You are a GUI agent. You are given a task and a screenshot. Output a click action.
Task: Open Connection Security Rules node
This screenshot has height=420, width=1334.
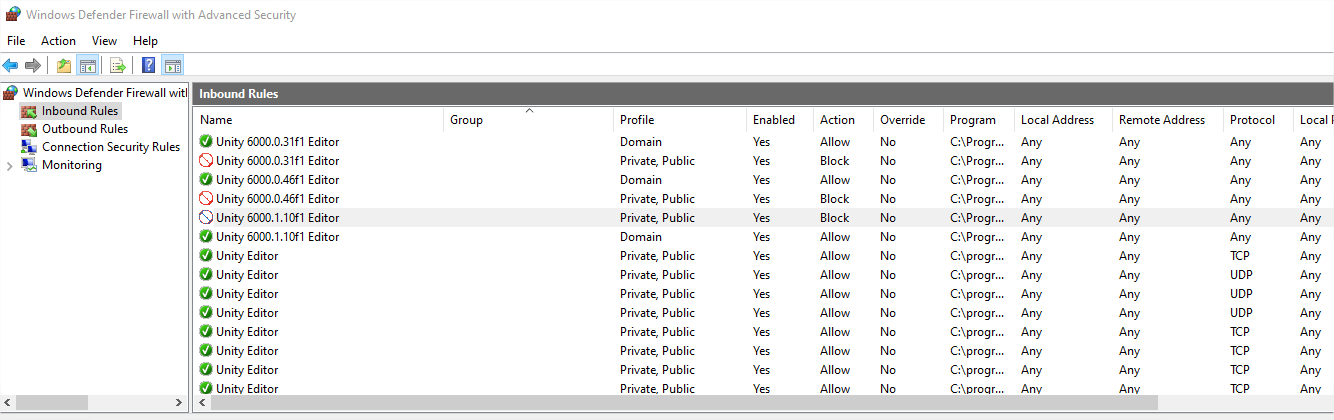tap(110, 147)
